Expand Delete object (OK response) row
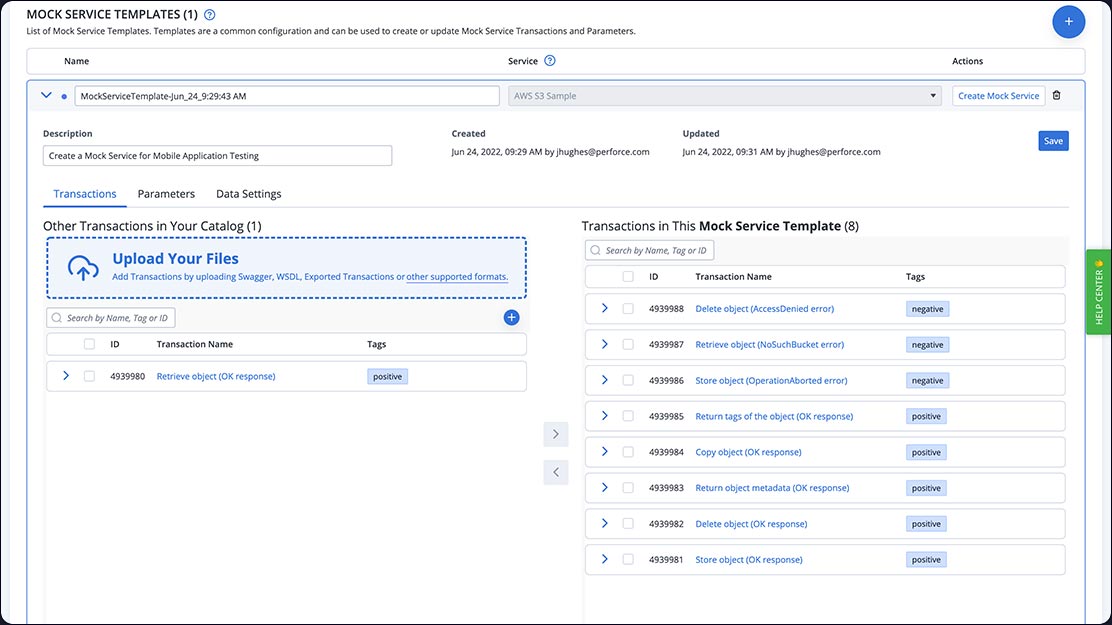 [x=604, y=524]
